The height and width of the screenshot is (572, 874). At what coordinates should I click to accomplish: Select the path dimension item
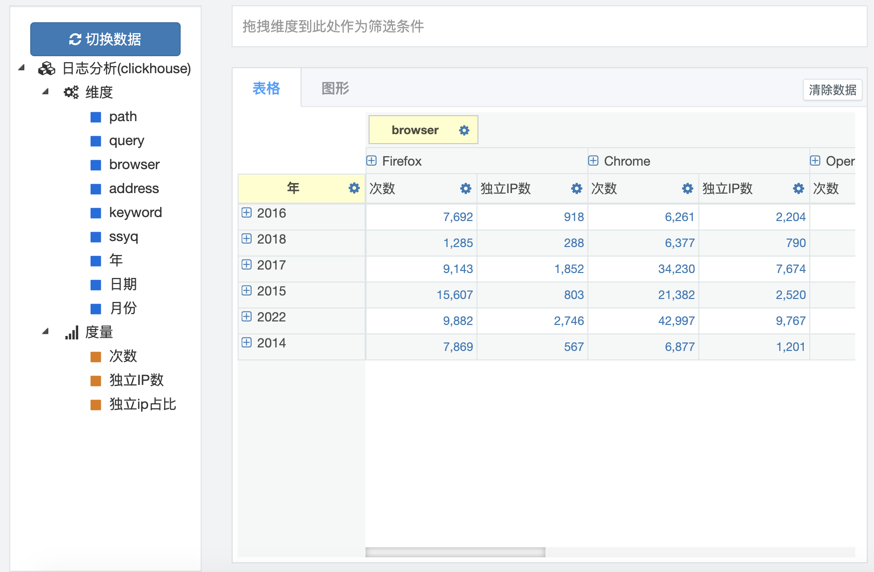pos(123,117)
